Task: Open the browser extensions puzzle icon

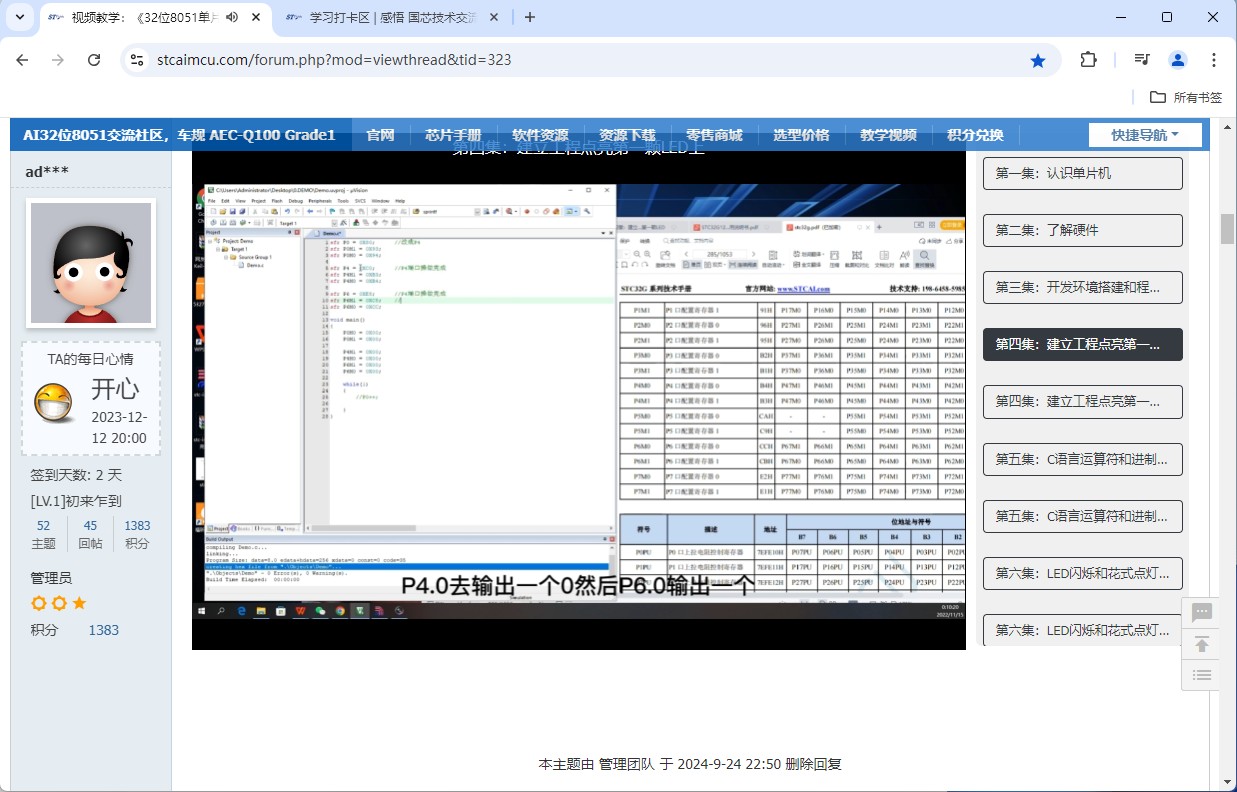Action: 1088,60
